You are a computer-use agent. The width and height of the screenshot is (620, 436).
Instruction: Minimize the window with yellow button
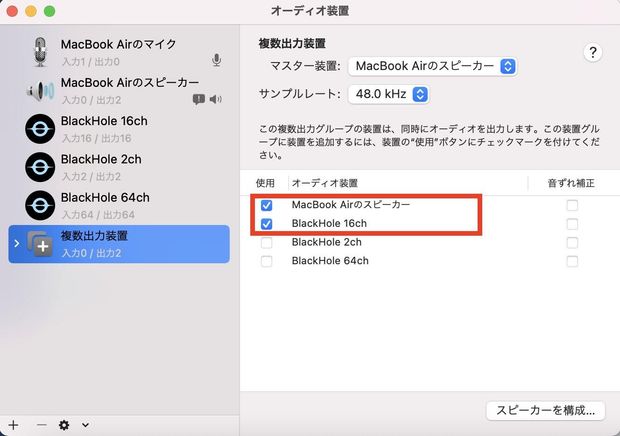pyautogui.click(x=31, y=11)
